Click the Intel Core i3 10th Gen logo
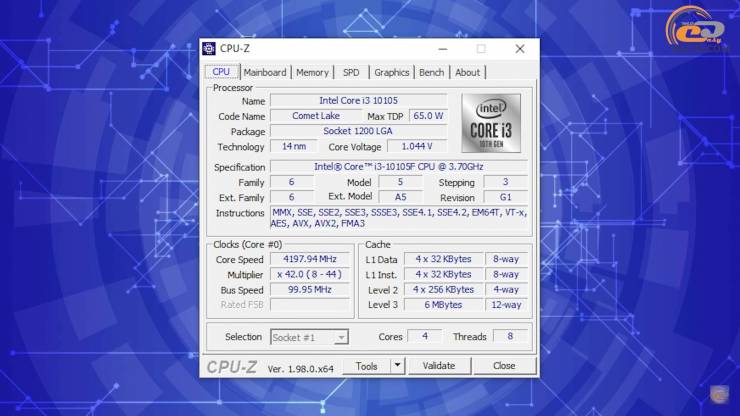The width and height of the screenshot is (740, 416). pos(491,123)
